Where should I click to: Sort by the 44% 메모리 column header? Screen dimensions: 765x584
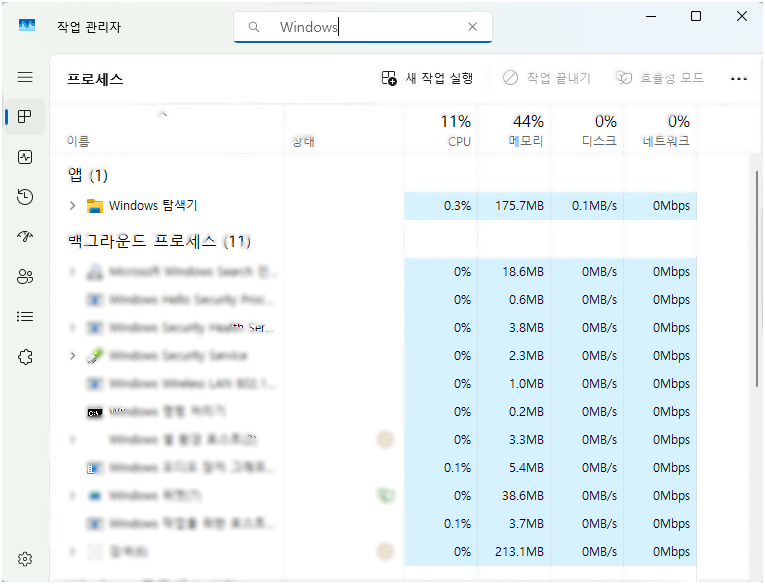[x=514, y=130]
